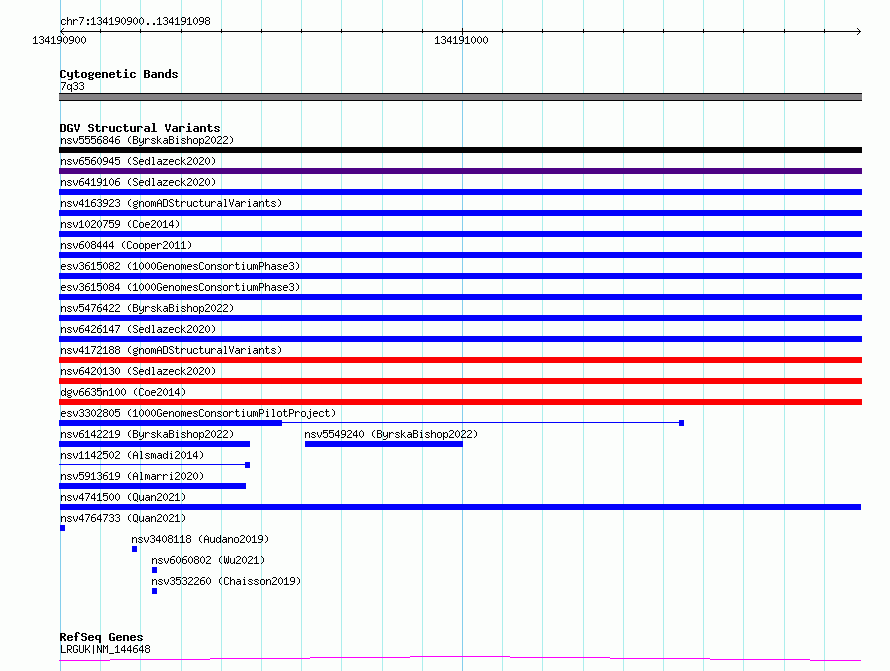Image resolution: width=890 pixels, height=671 pixels.
Task: Select nsv4741500 (Quan2021) label
Action: pos(123,497)
